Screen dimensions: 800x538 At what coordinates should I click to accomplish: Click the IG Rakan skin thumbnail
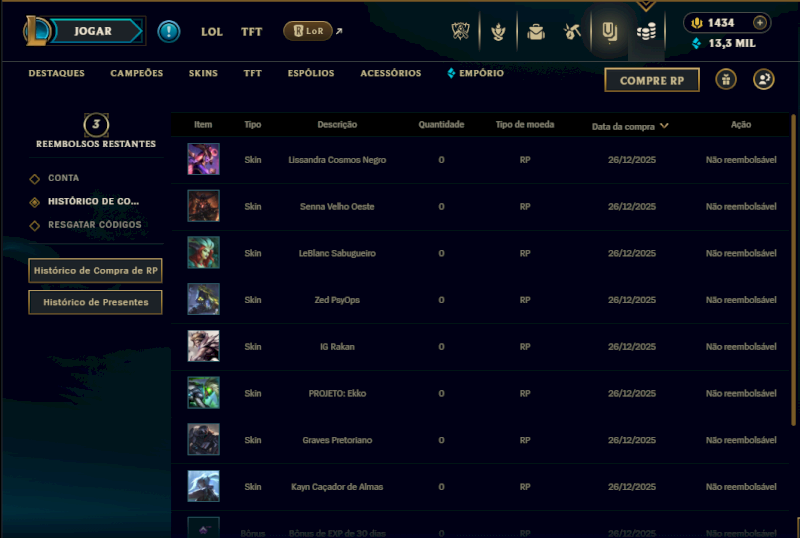[x=204, y=346]
